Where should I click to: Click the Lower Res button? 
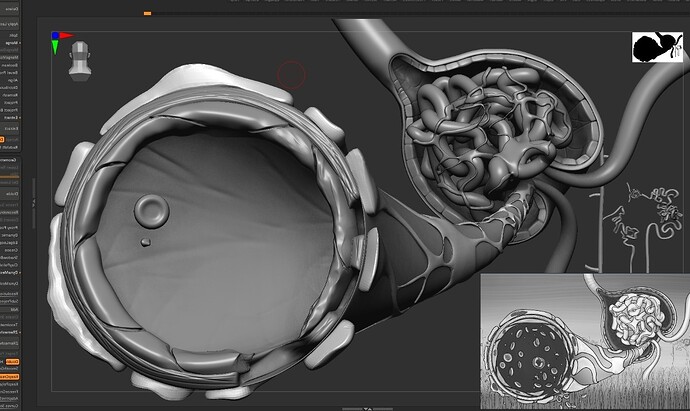point(10,168)
